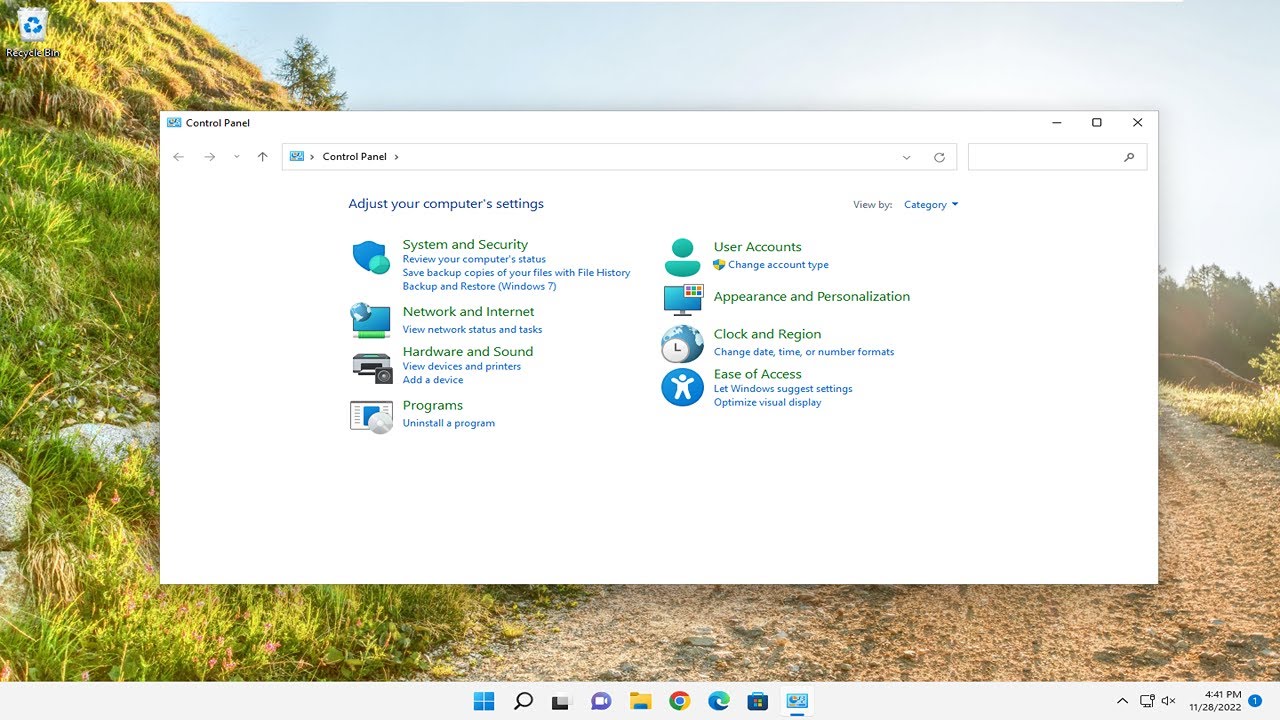Click the Network and Internet globe icon

click(370, 320)
